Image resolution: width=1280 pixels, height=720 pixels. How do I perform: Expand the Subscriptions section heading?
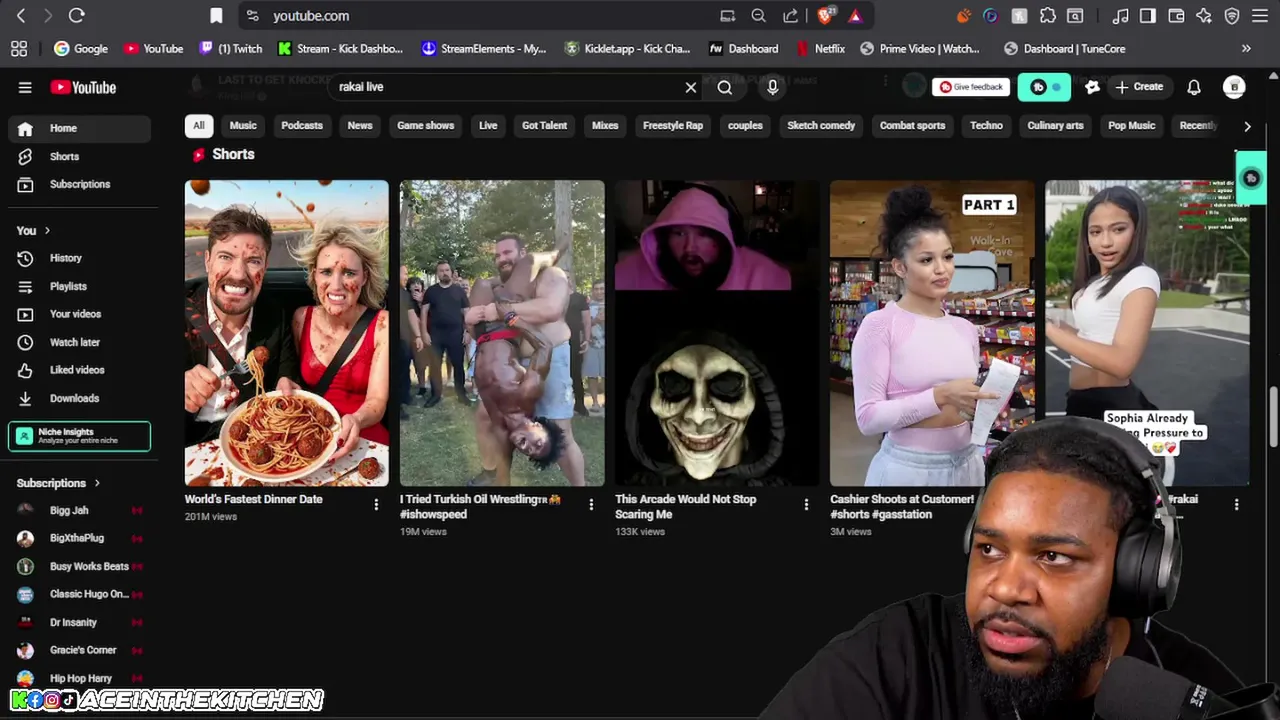click(59, 483)
